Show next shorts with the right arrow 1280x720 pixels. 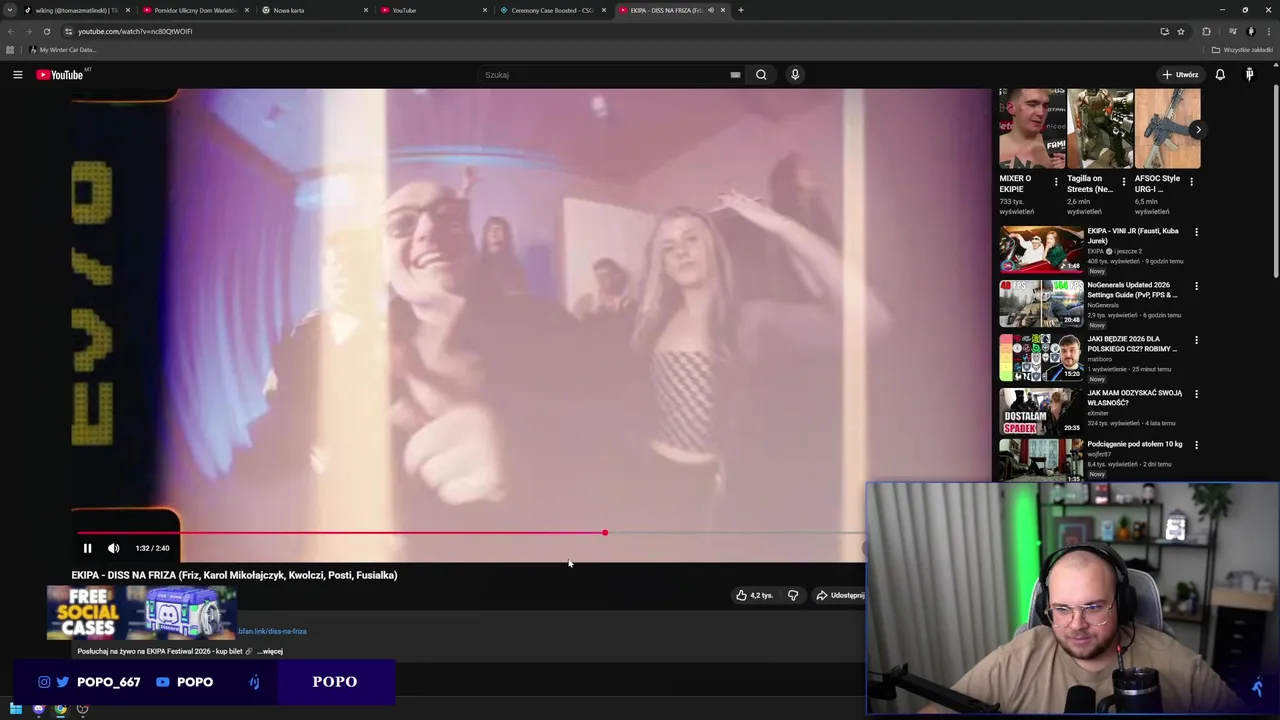point(1197,129)
